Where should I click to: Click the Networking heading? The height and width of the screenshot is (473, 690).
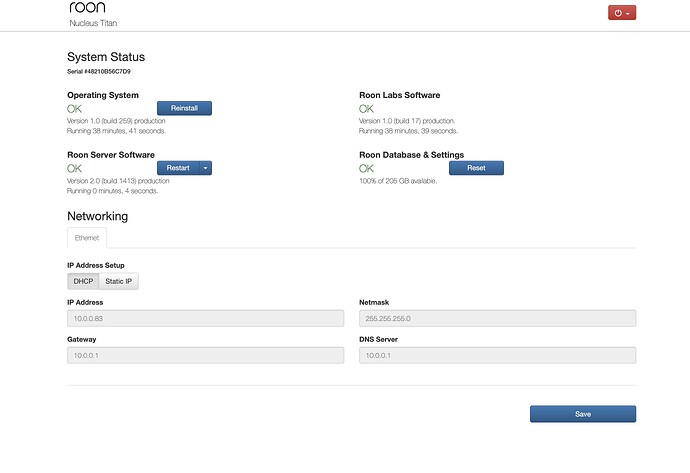coord(98,216)
